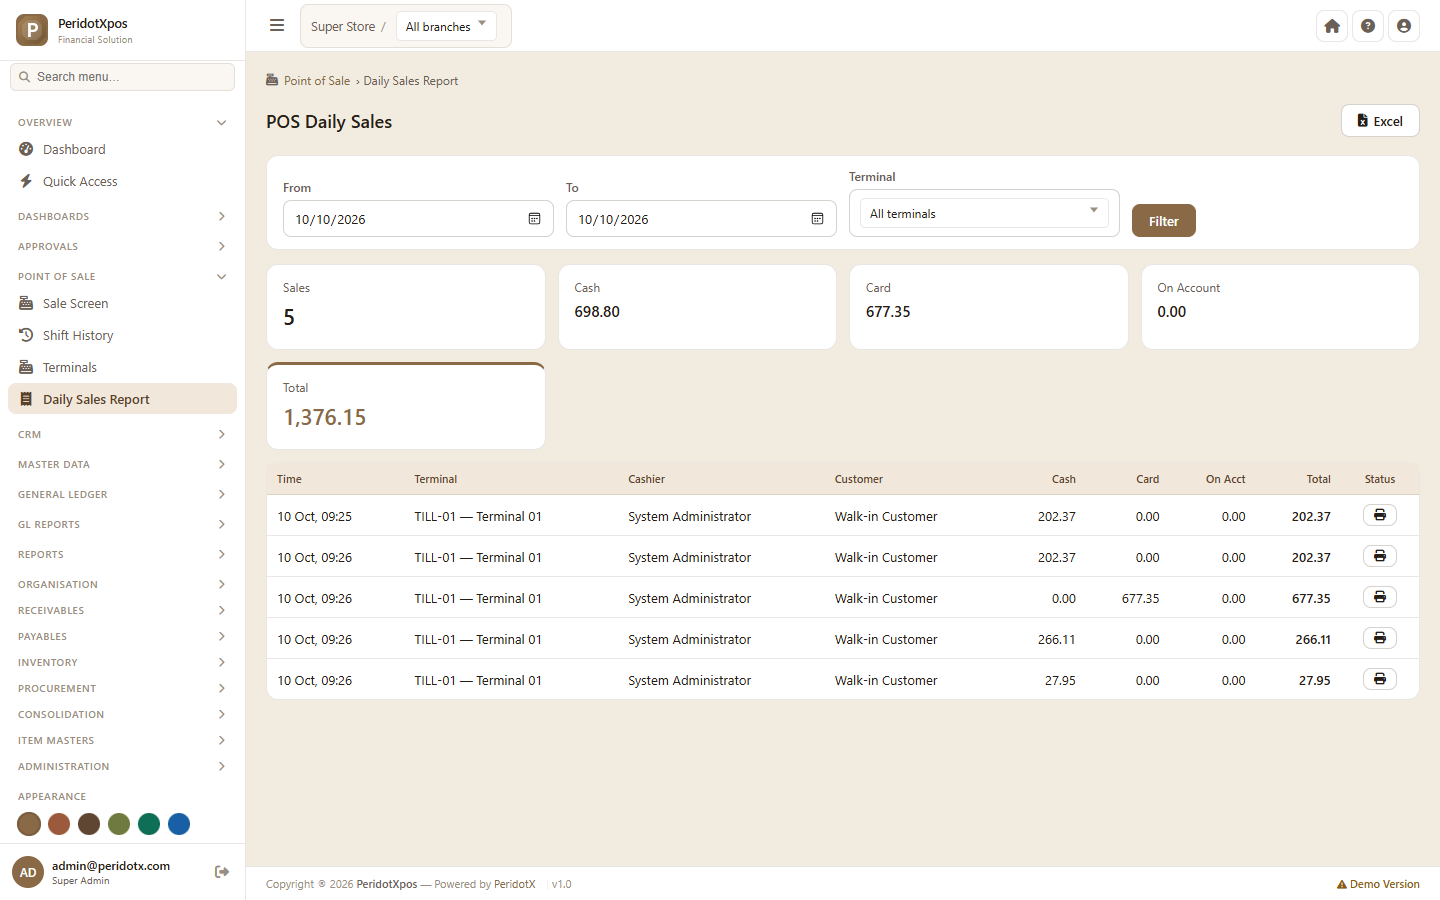The height and width of the screenshot is (900, 1440).
Task: Open calendar picker in To date field
Action: pos(817,219)
